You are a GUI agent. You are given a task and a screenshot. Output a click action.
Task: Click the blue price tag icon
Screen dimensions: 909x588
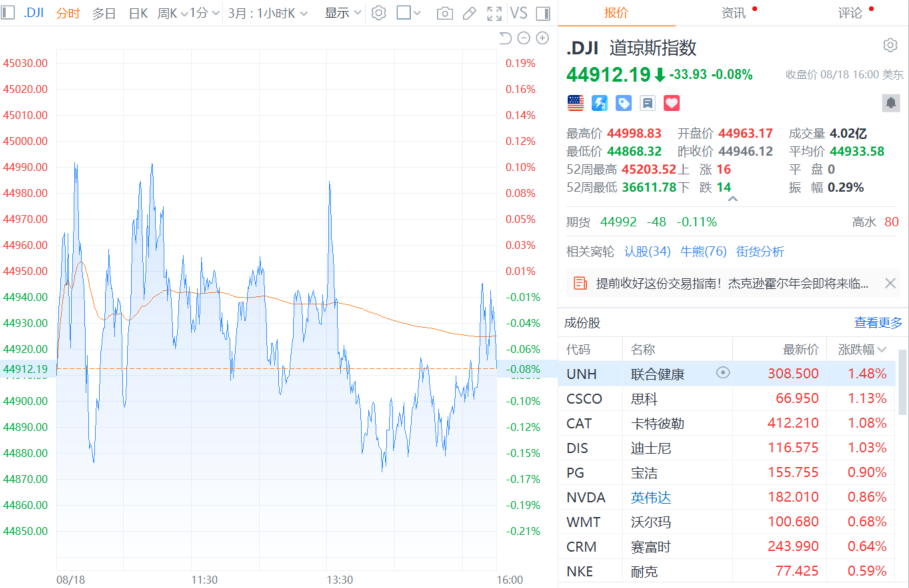(x=623, y=103)
